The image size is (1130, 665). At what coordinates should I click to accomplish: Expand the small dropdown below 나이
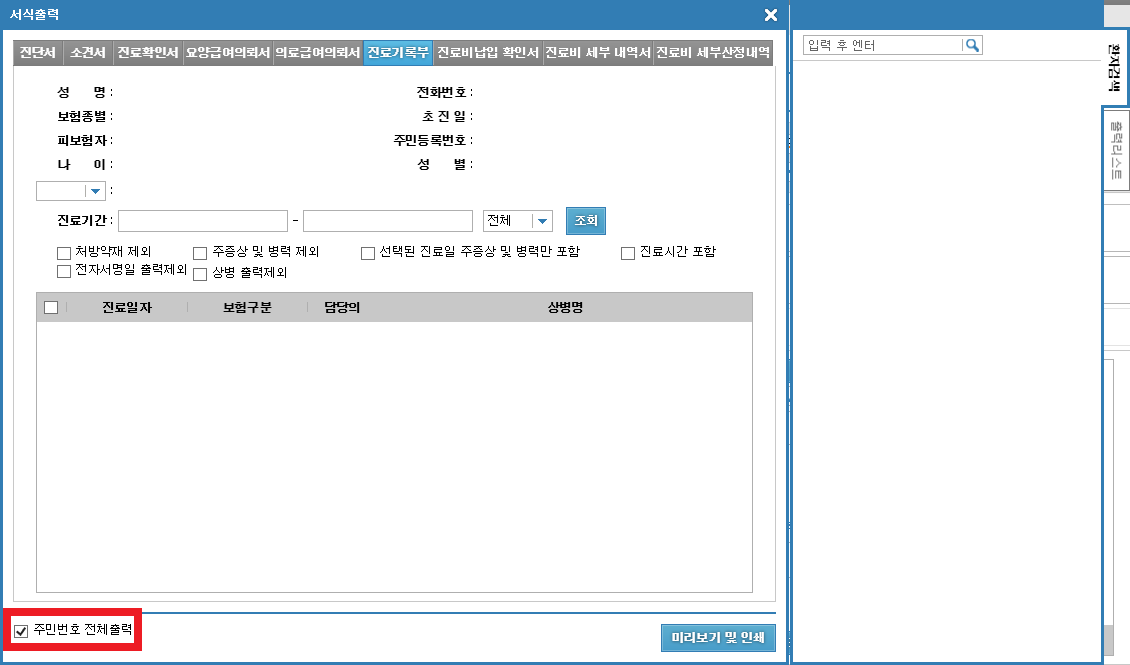(95, 191)
